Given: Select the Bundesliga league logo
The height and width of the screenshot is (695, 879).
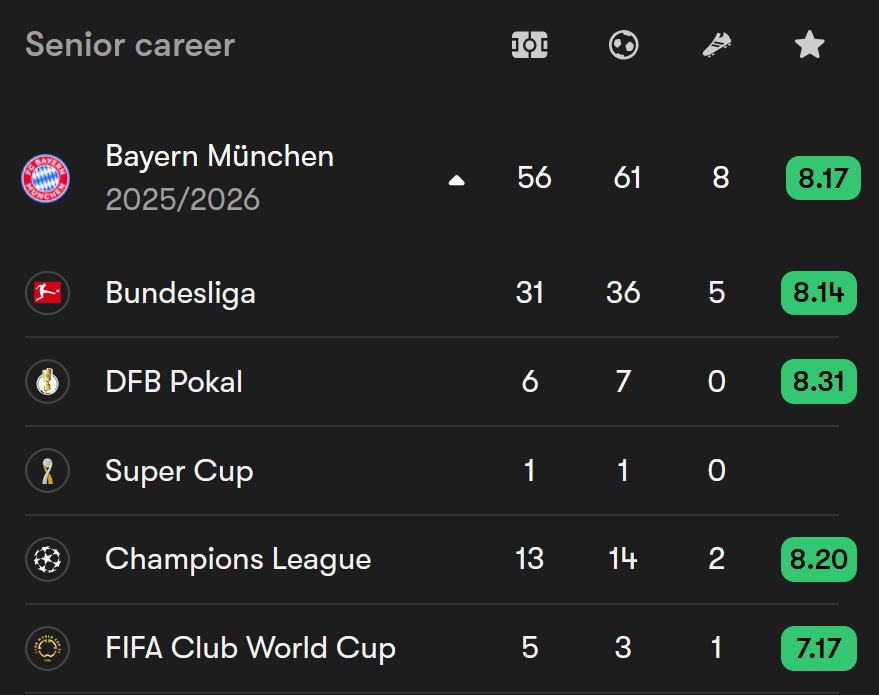Looking at the screenshot, I should click(48, 293).
